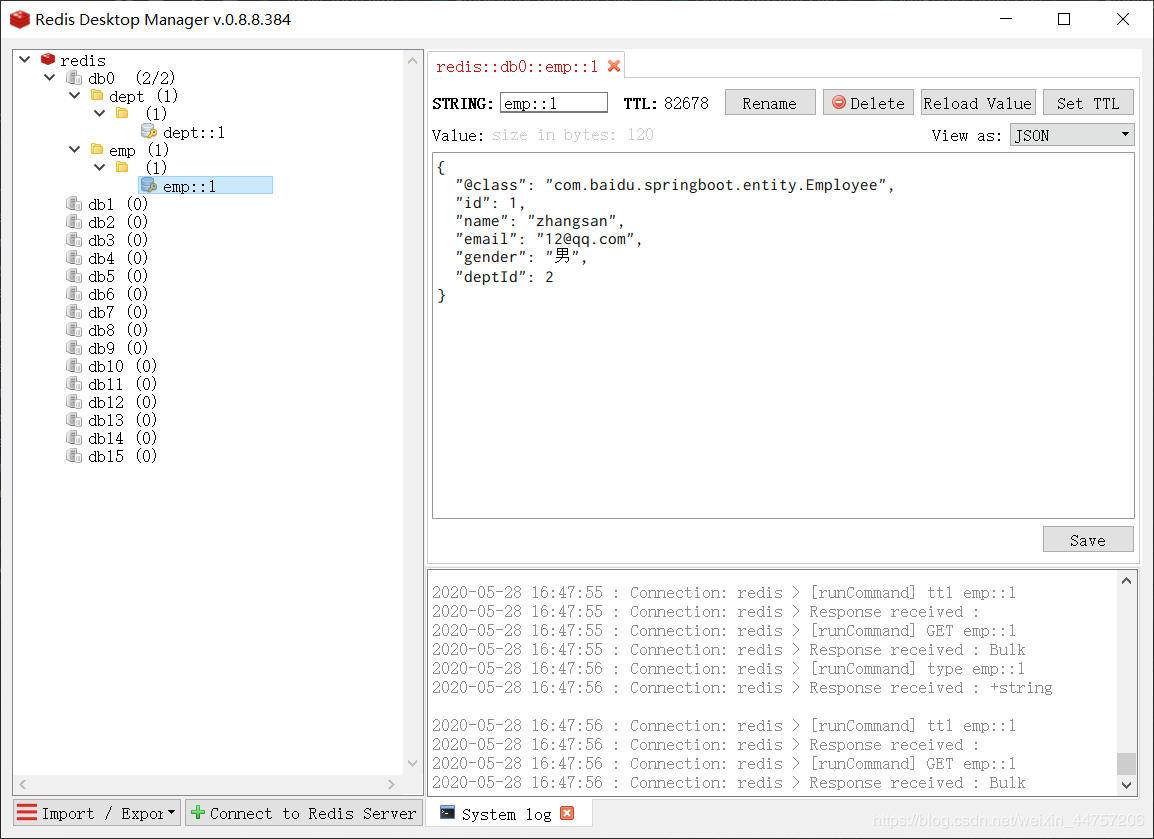Open the Import / Export menu
The width and height of the screenshot is (1154, 839).
[97, 813]
